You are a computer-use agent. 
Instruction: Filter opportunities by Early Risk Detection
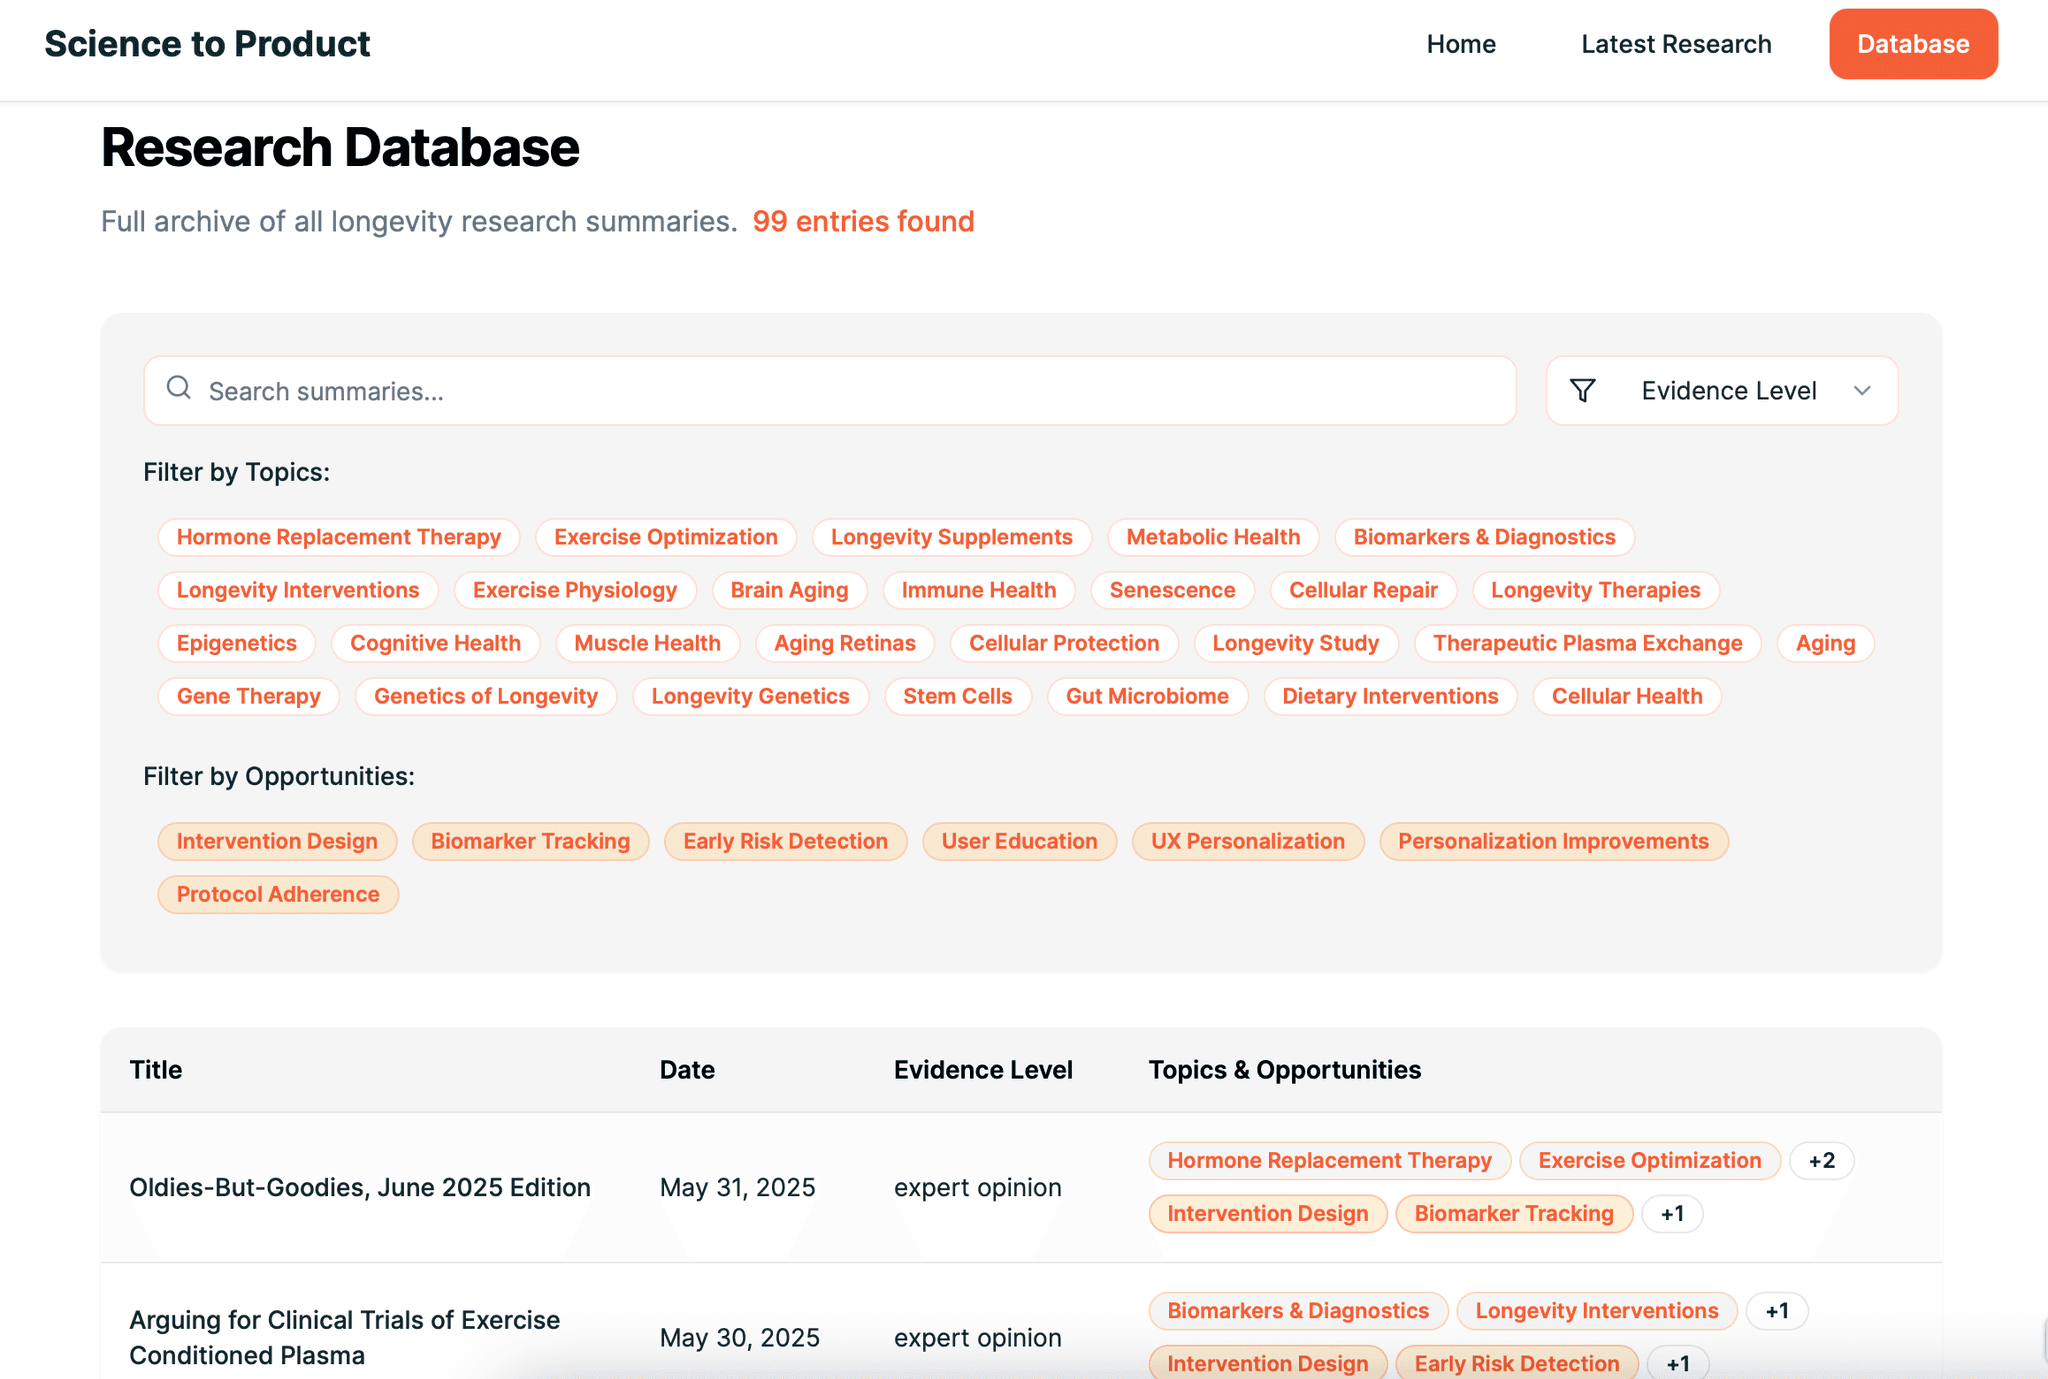coord(785,841)
